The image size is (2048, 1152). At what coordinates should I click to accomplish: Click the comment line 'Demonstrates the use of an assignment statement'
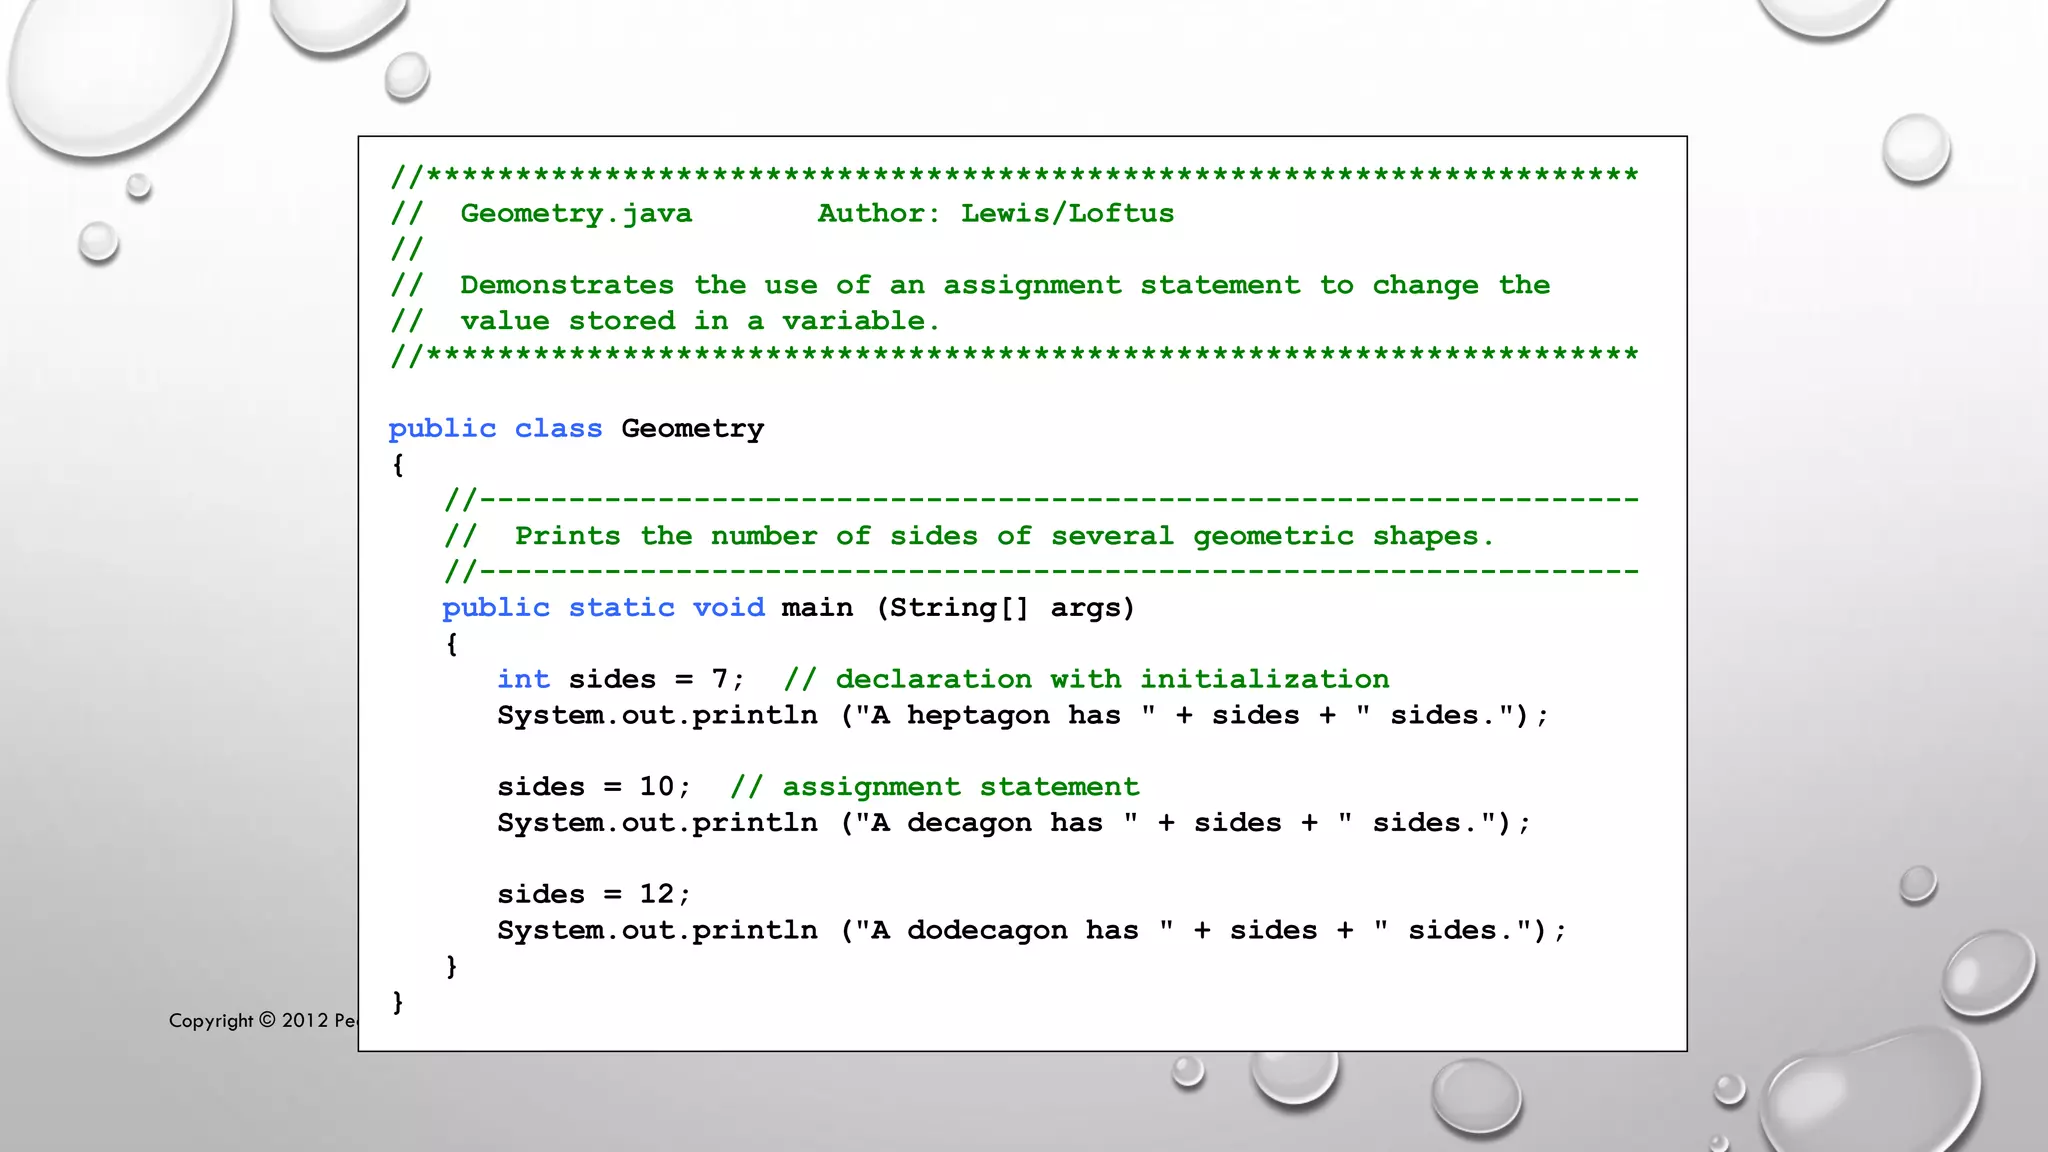(x=970, y=286)
